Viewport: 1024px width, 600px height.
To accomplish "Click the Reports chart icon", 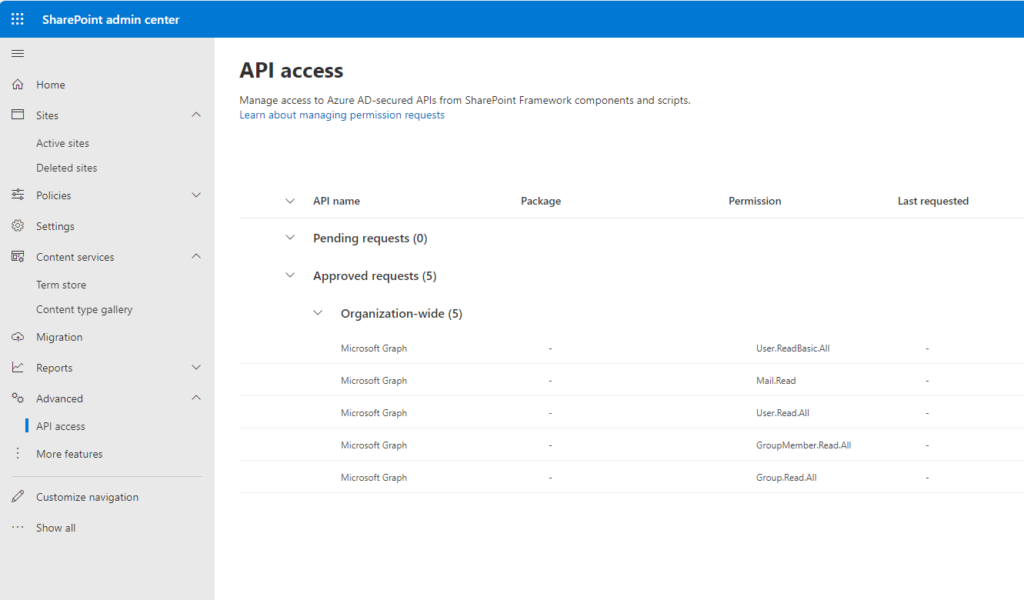I will [x=17, y=367].
